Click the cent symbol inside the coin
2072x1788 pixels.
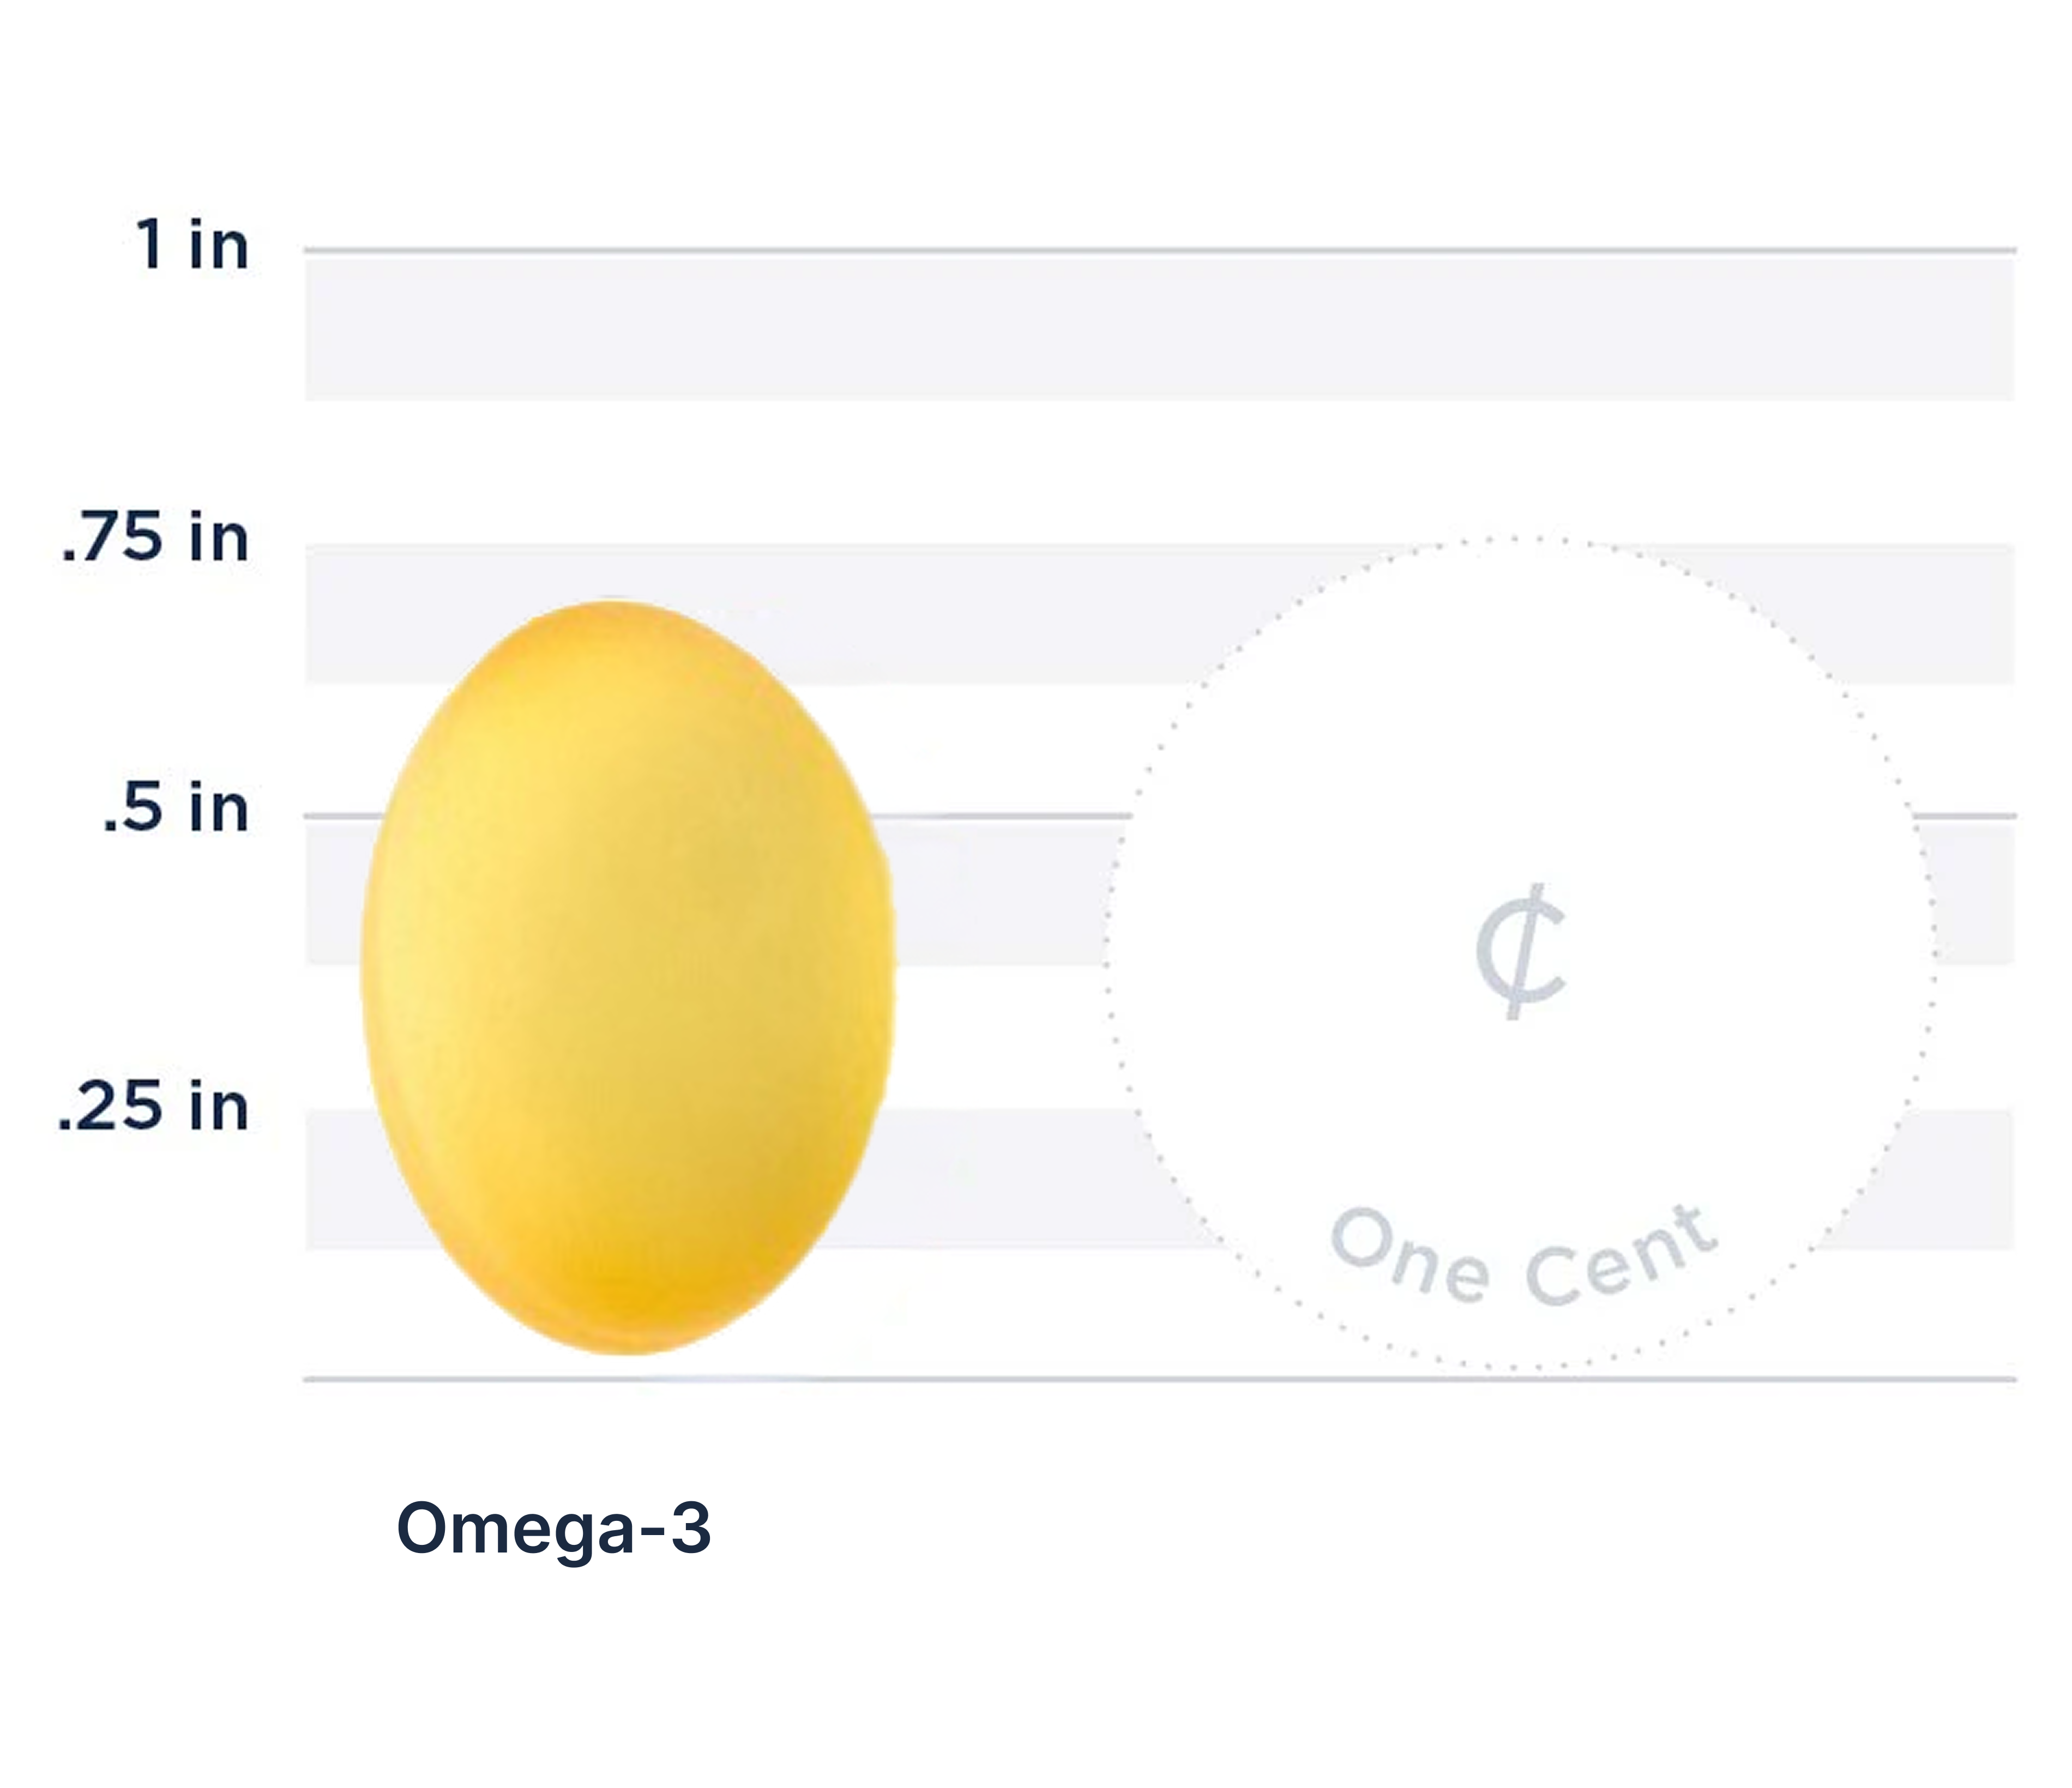point(1521,951)
